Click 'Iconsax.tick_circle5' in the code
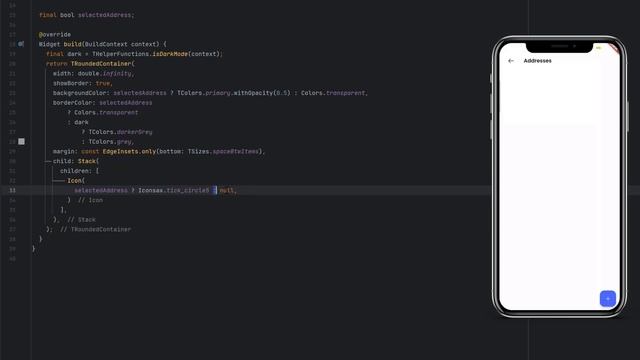This screenshot has width=640, height=360. [x=173, y=190]
